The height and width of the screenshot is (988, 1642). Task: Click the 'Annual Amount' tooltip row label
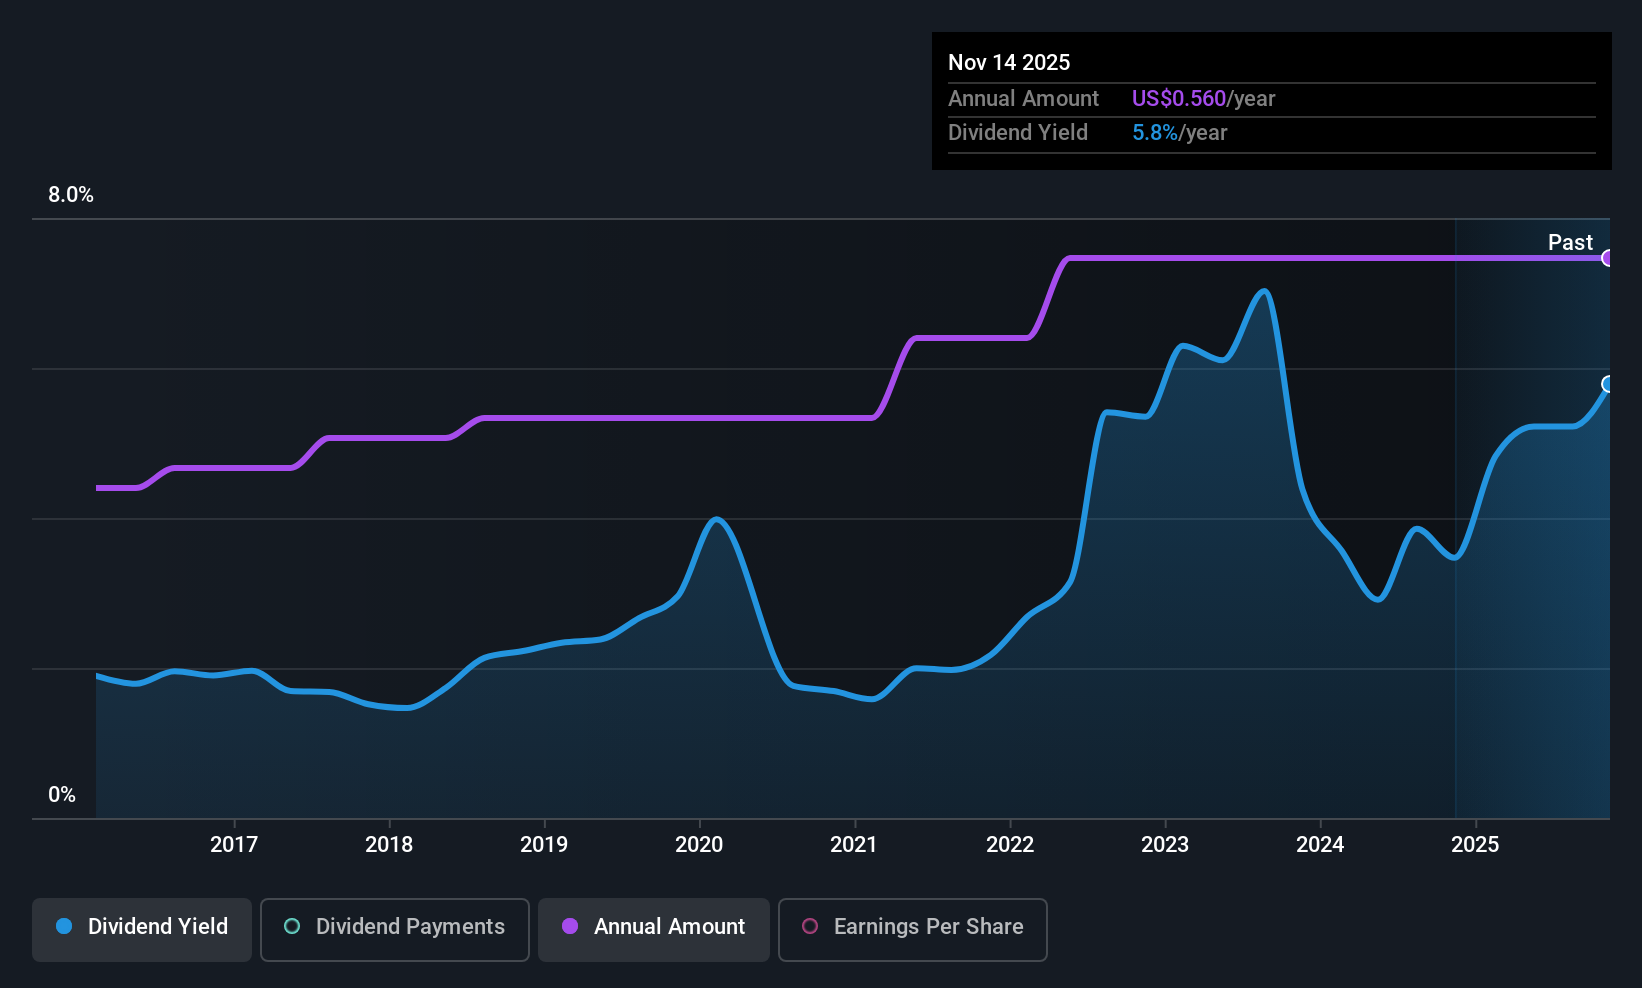coord(1023,98)
